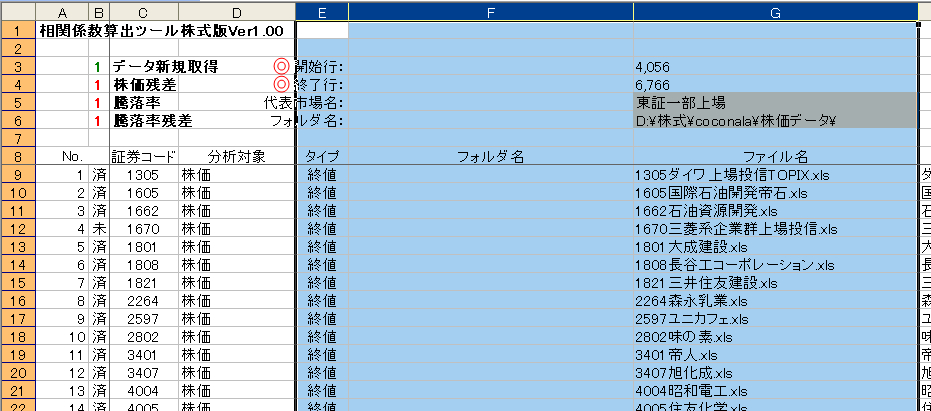Click the ファイル名 header cell
The width and height of the screenshot is (931, 411).
point(775,157)
